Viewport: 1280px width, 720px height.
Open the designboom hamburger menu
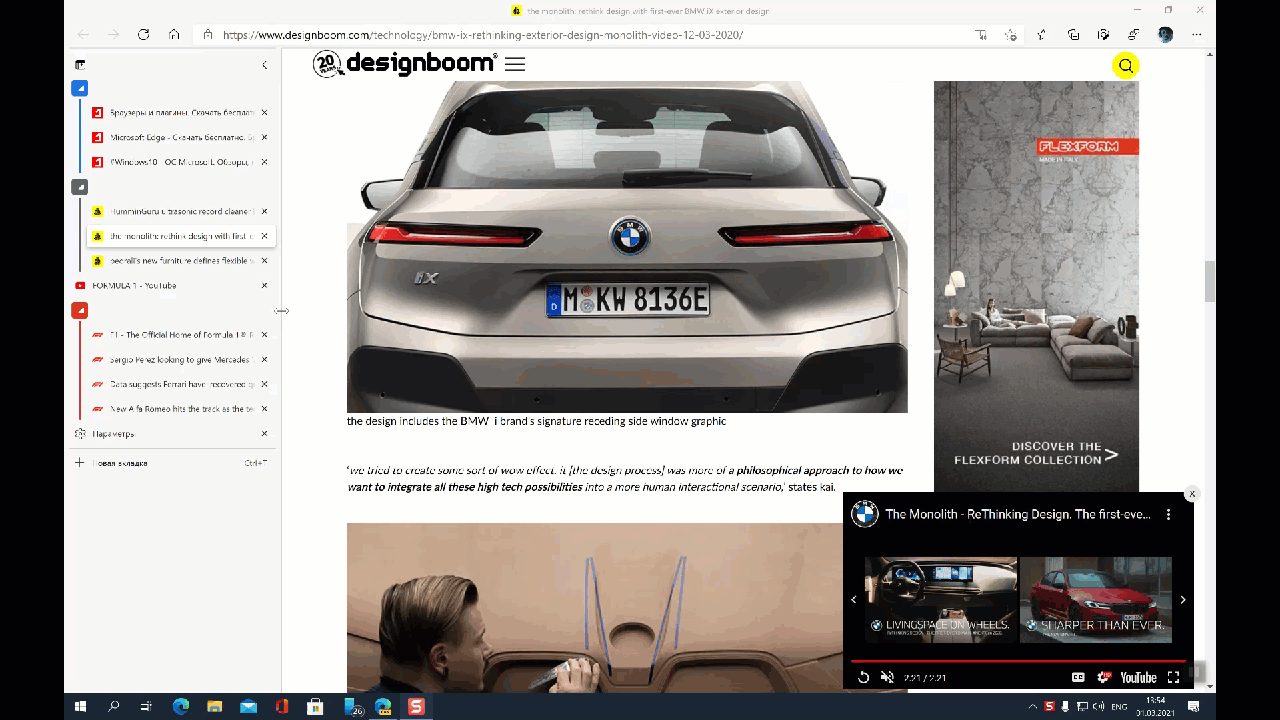[515, 64]
